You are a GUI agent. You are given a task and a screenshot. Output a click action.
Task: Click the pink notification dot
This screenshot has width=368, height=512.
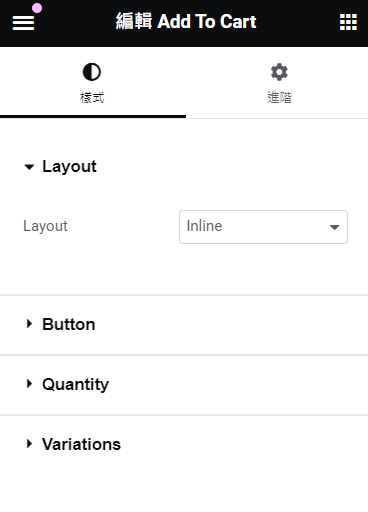click(x=37, y=8)
